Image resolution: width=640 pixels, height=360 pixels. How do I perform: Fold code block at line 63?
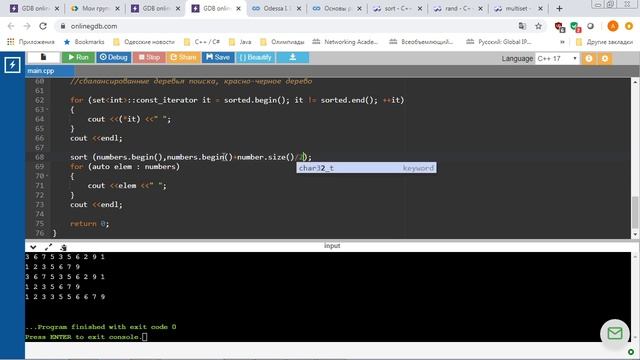[x=47, y=109]
